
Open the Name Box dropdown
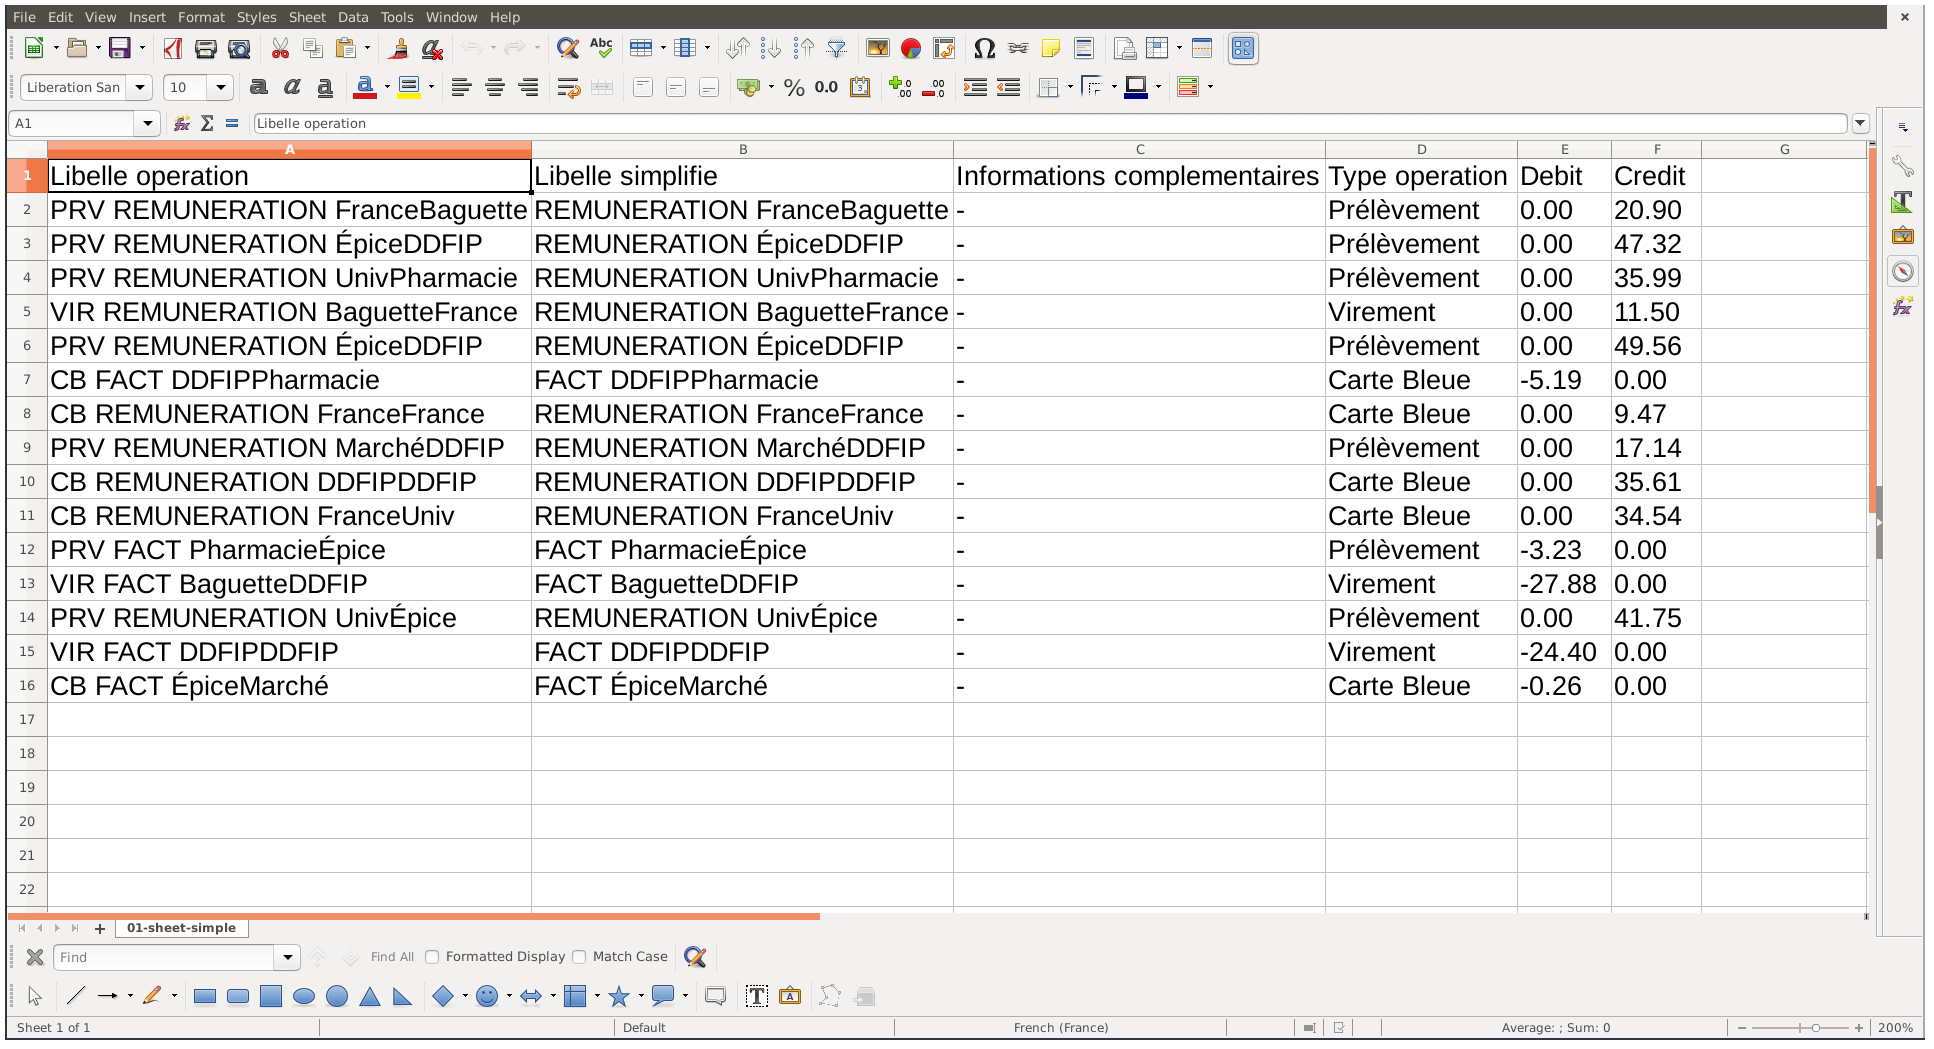[148, 123]
